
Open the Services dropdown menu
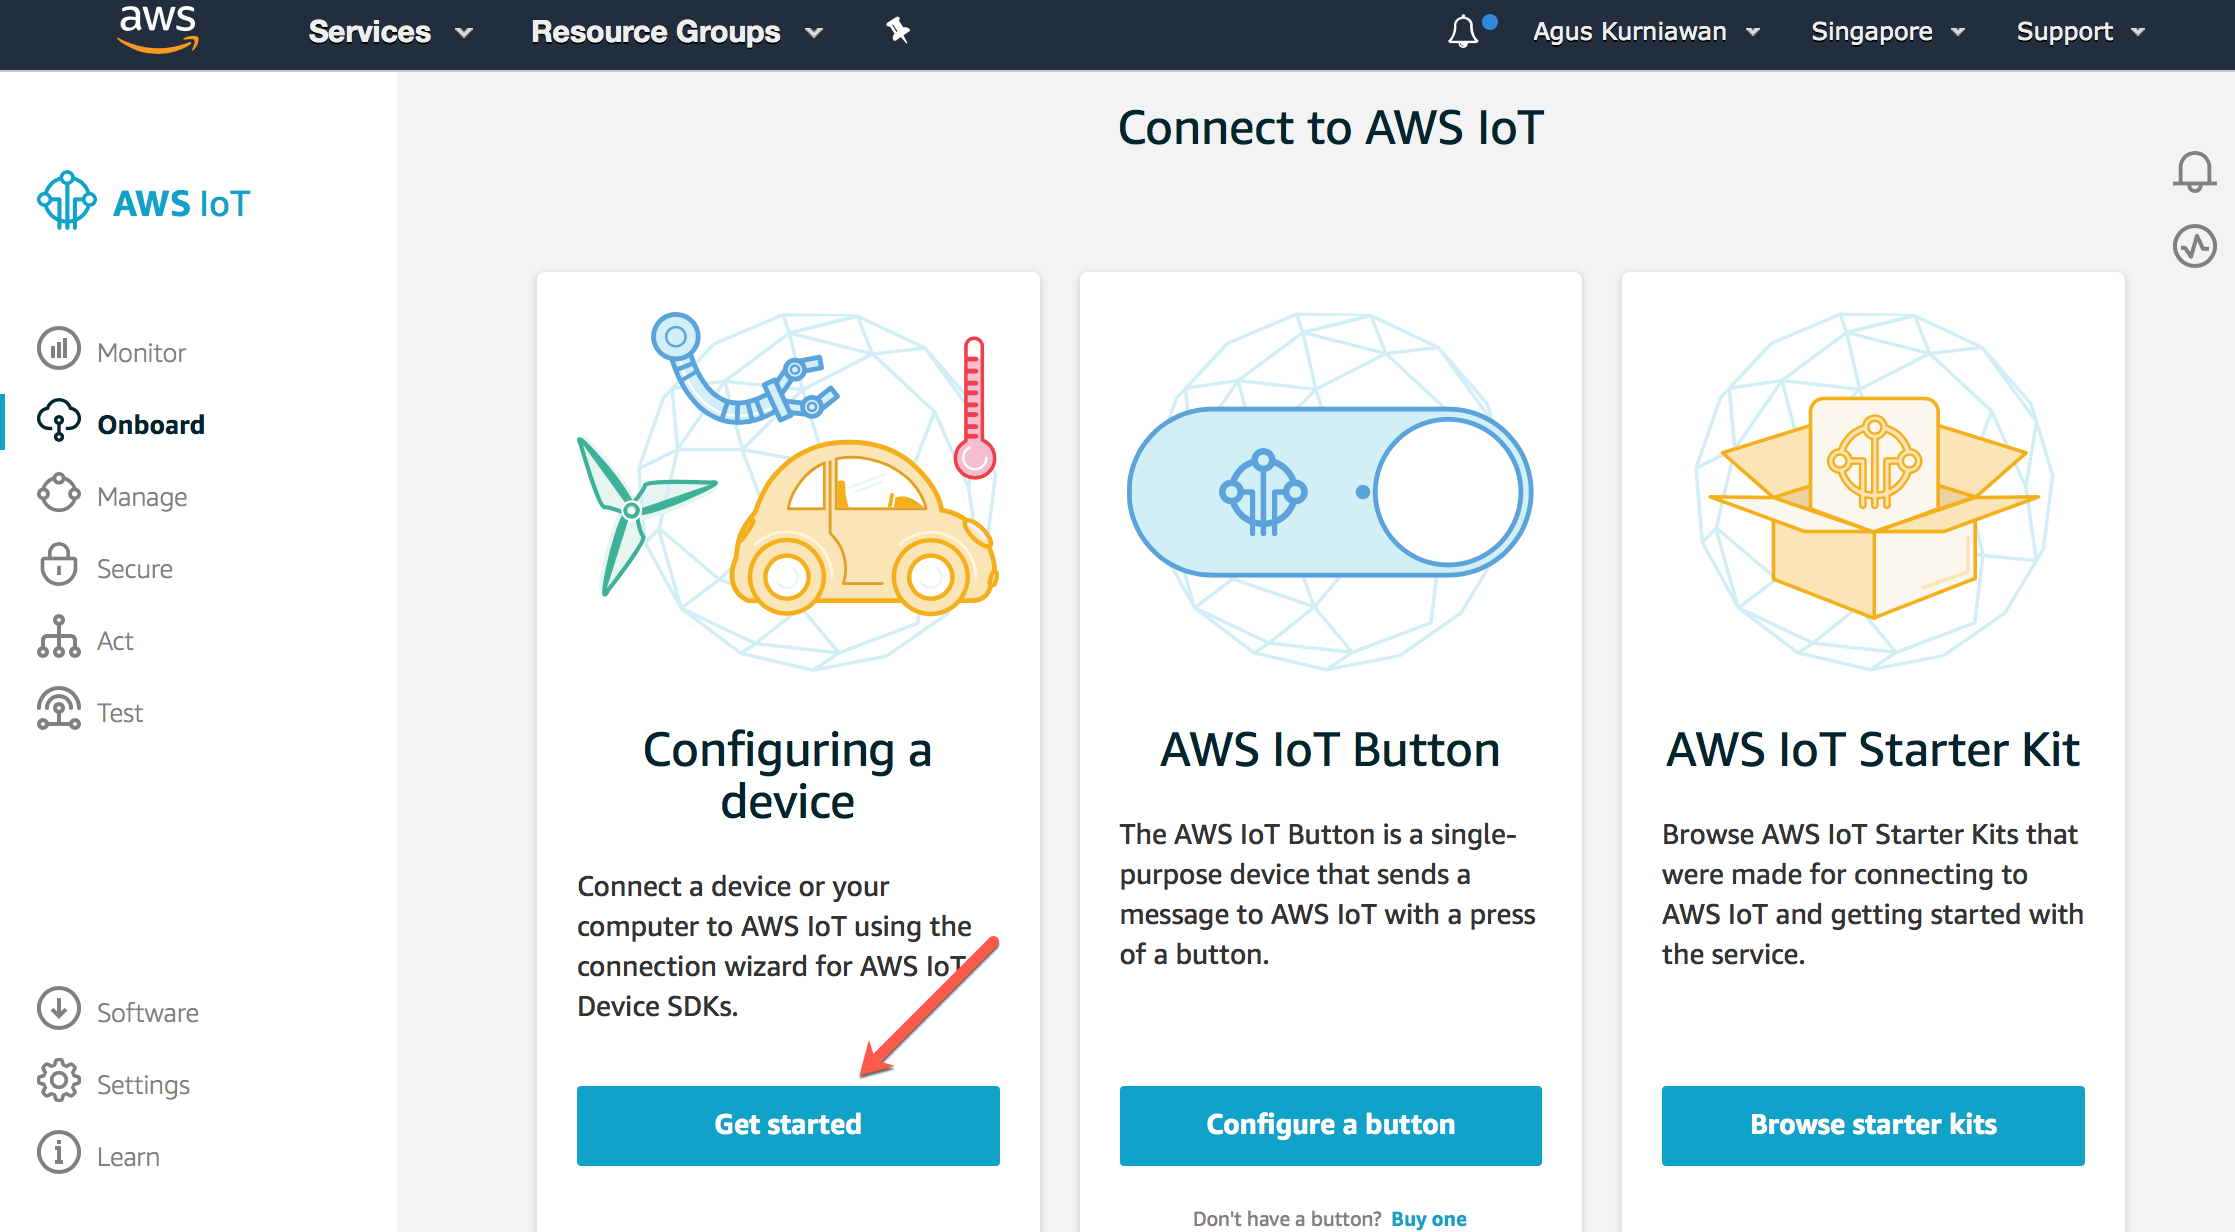point(390,32)
